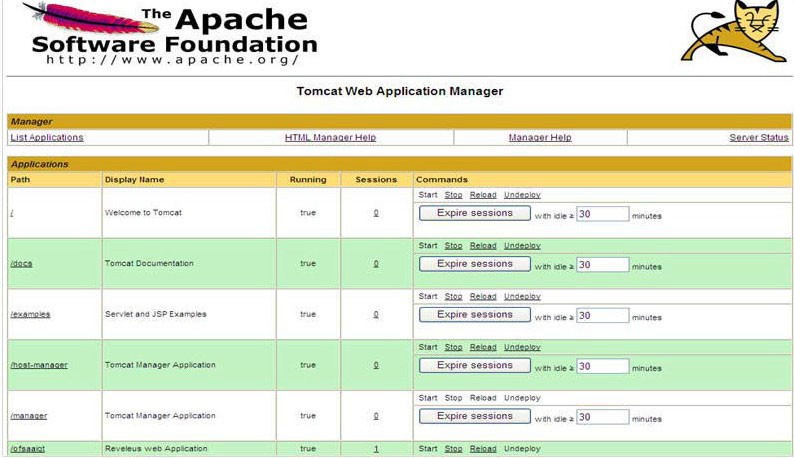Click the Apache Software Foundation logo

coord(171,33)
